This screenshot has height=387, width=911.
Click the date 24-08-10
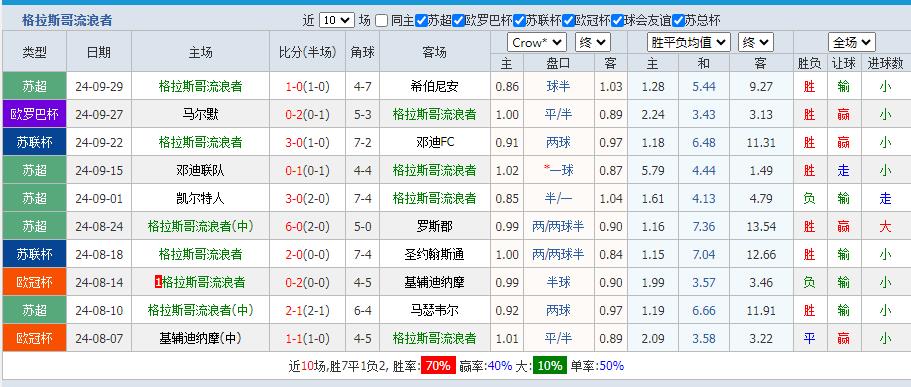click(x=99, y=310)
